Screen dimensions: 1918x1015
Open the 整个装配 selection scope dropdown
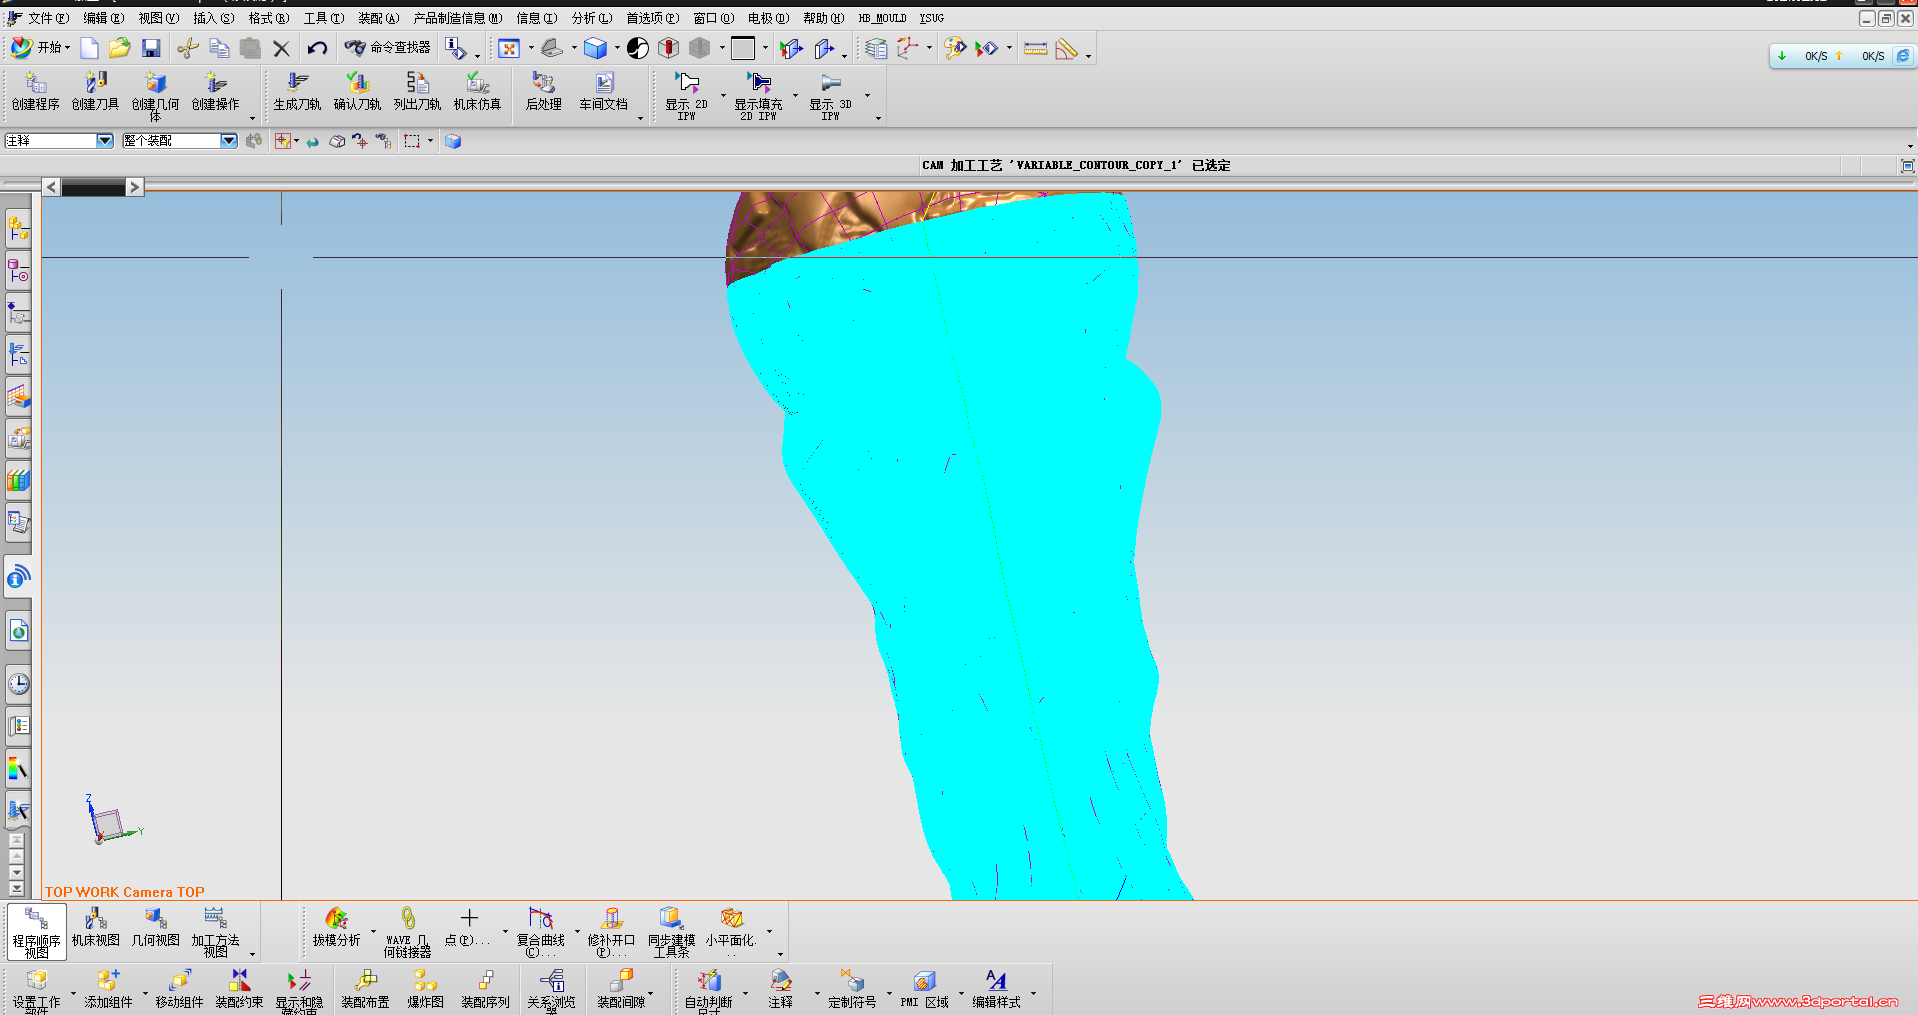229,141
